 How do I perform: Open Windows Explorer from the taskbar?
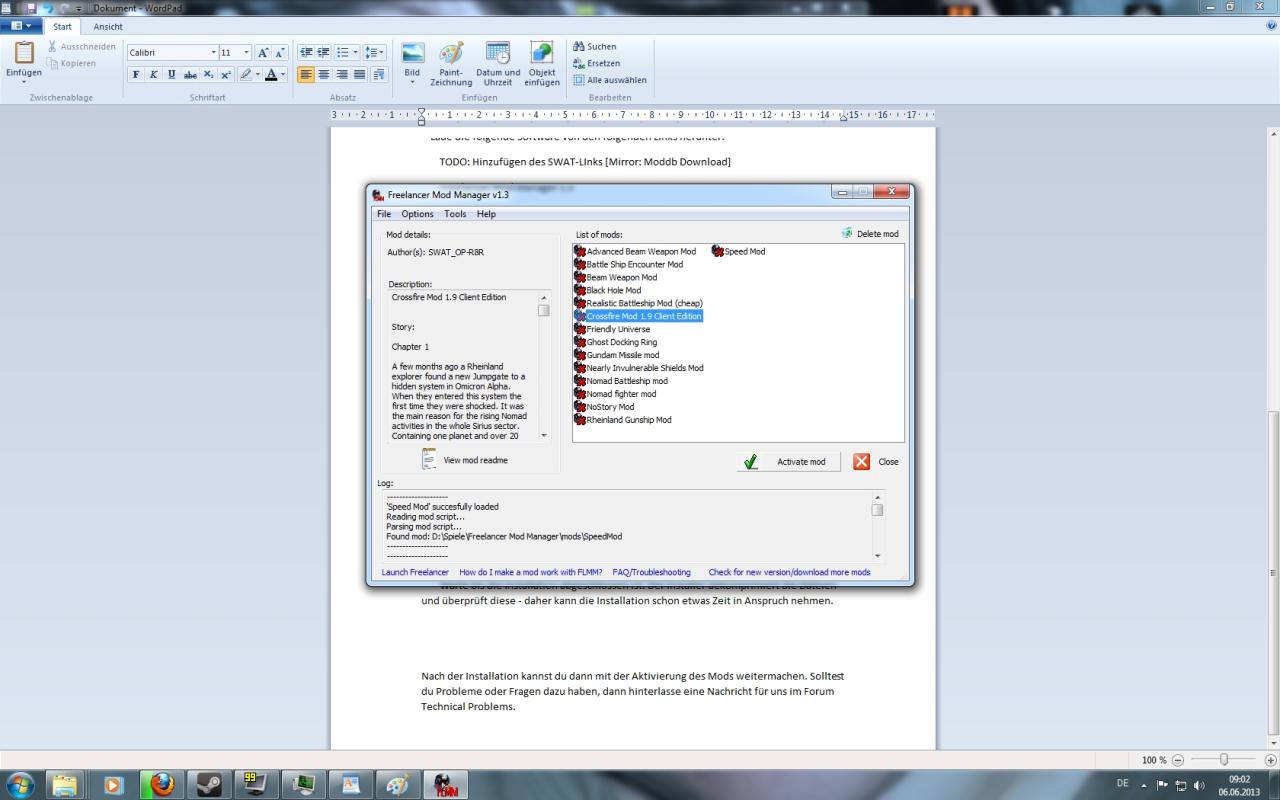[65, 784]
